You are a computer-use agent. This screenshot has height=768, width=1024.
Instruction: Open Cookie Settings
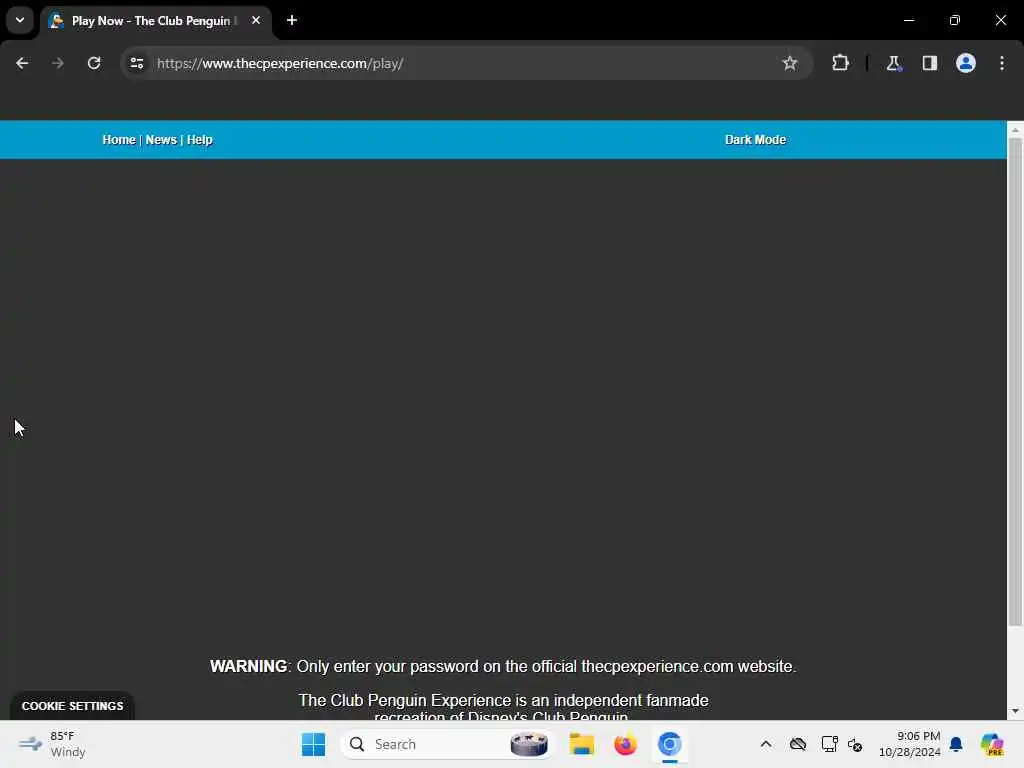click(72, 706)
